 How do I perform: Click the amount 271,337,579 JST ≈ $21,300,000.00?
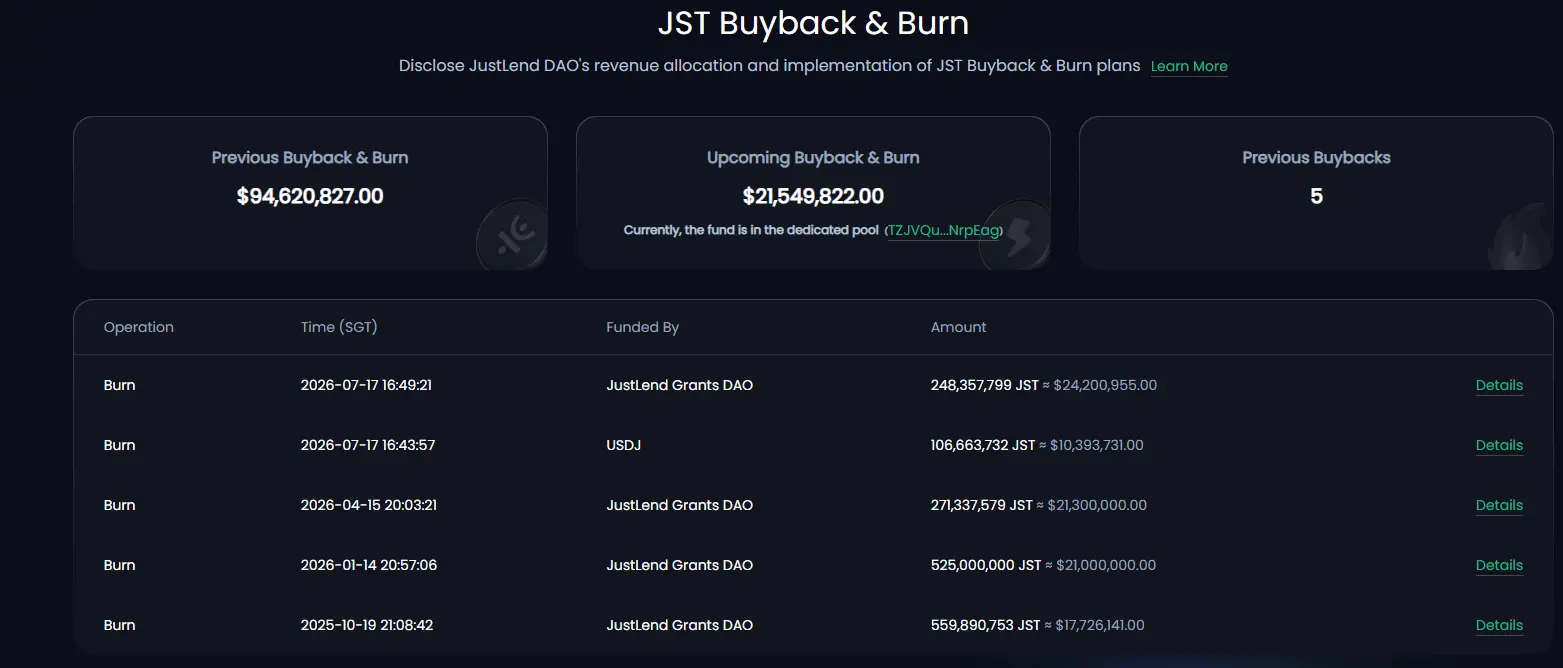[1039, 505]
